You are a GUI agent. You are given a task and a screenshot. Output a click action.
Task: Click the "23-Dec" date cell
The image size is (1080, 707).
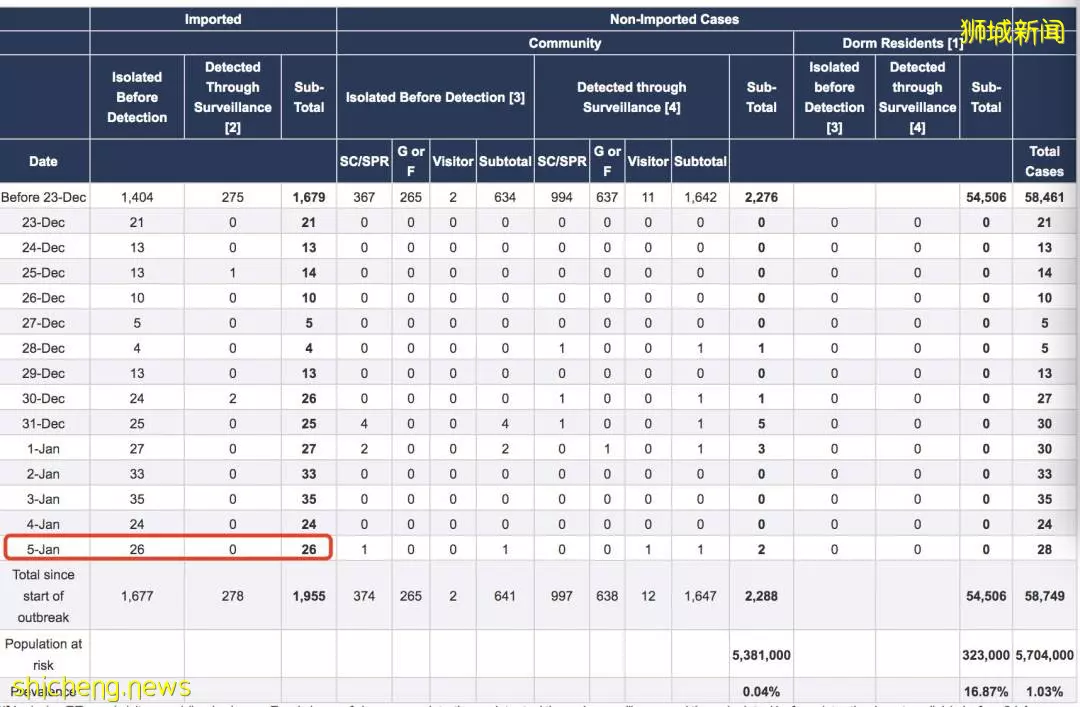43,223
